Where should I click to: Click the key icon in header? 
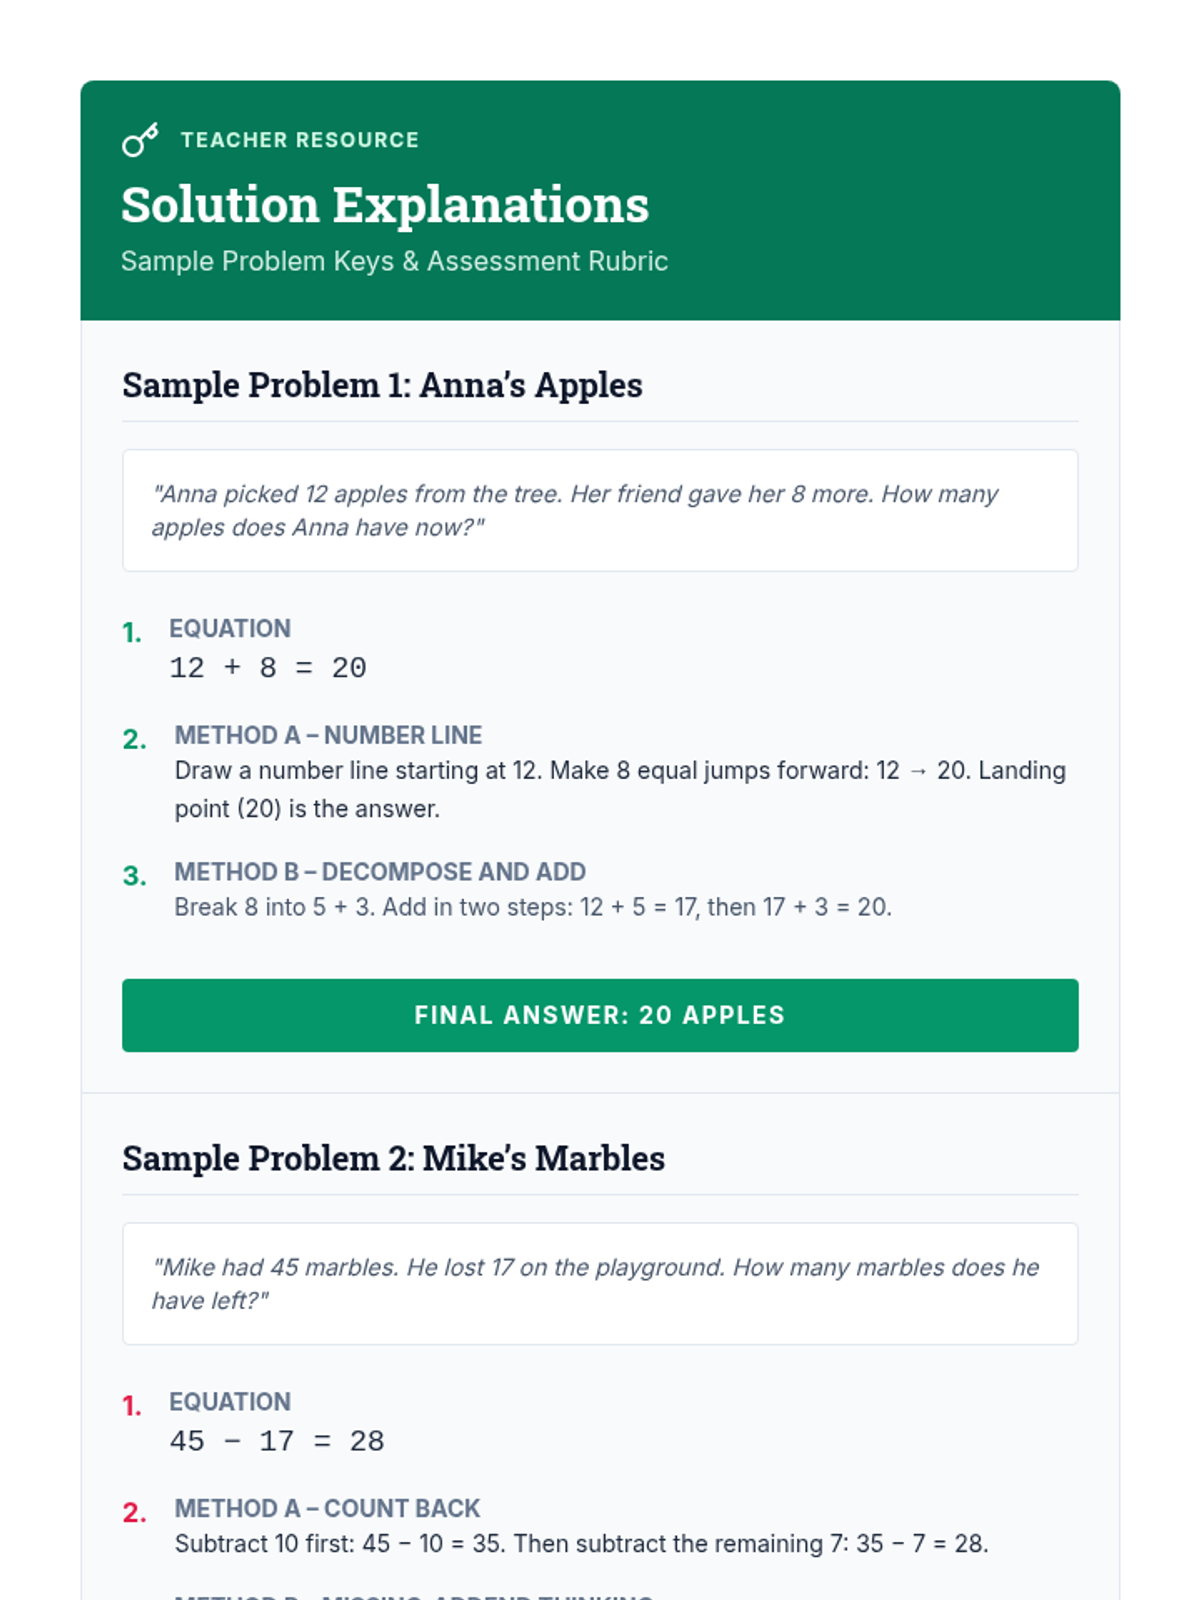coord(140,140)
